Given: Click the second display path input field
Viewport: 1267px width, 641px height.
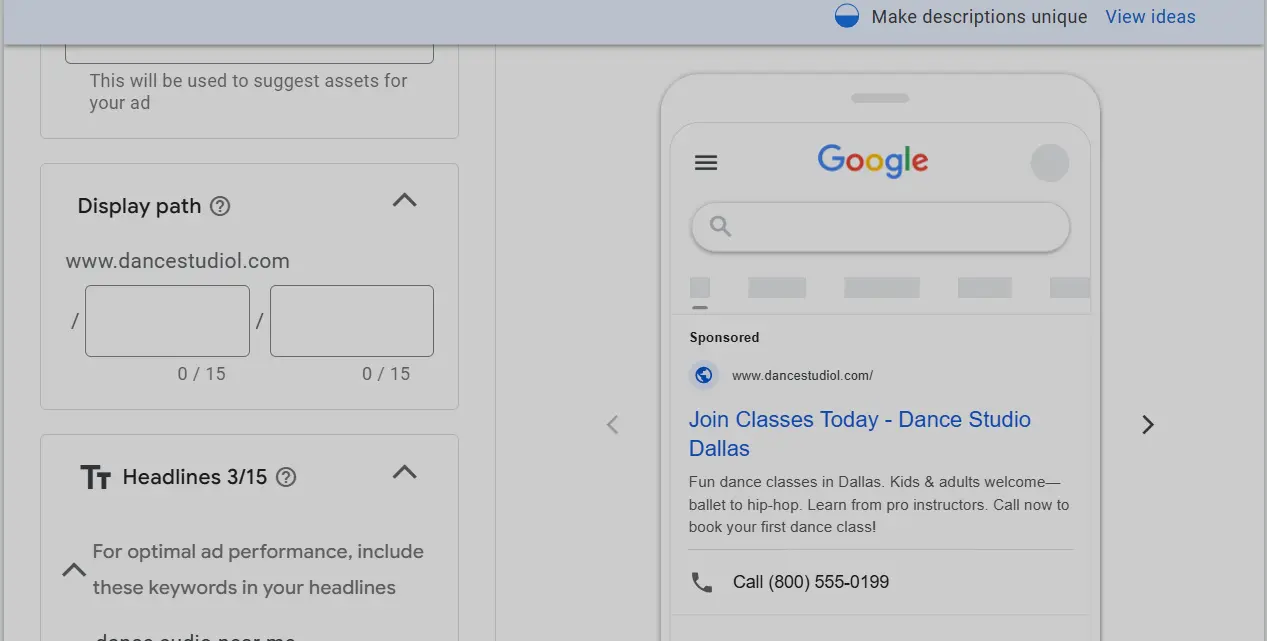Looking at the screenshot, I should (351, 320).
